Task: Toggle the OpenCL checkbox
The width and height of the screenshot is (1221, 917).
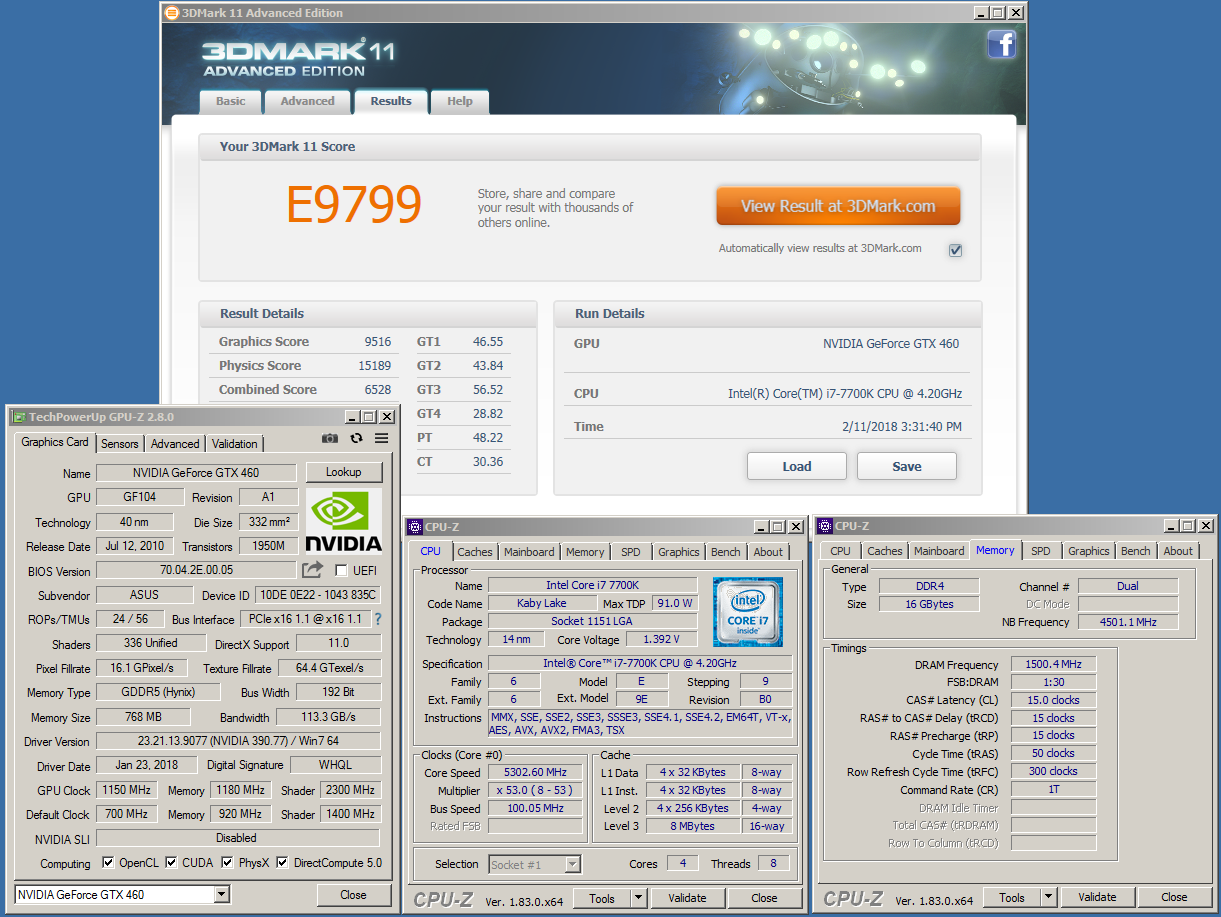Action: pyautogui.click(x=109, y=862)
